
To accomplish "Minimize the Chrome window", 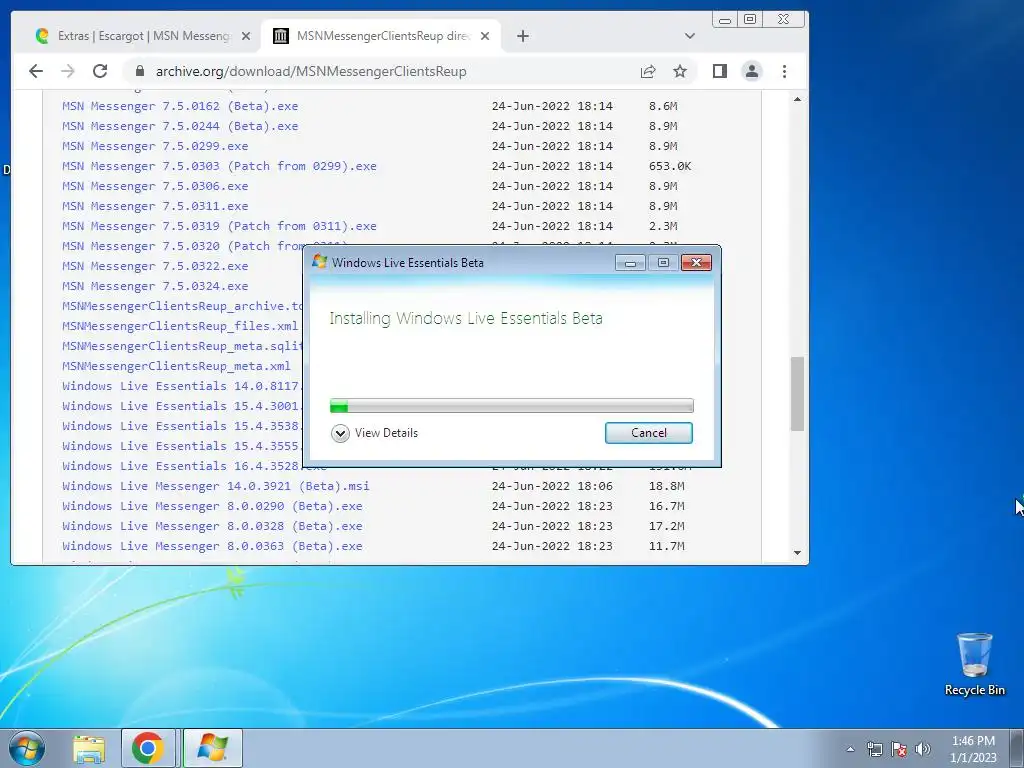I will tap(725, 20).
